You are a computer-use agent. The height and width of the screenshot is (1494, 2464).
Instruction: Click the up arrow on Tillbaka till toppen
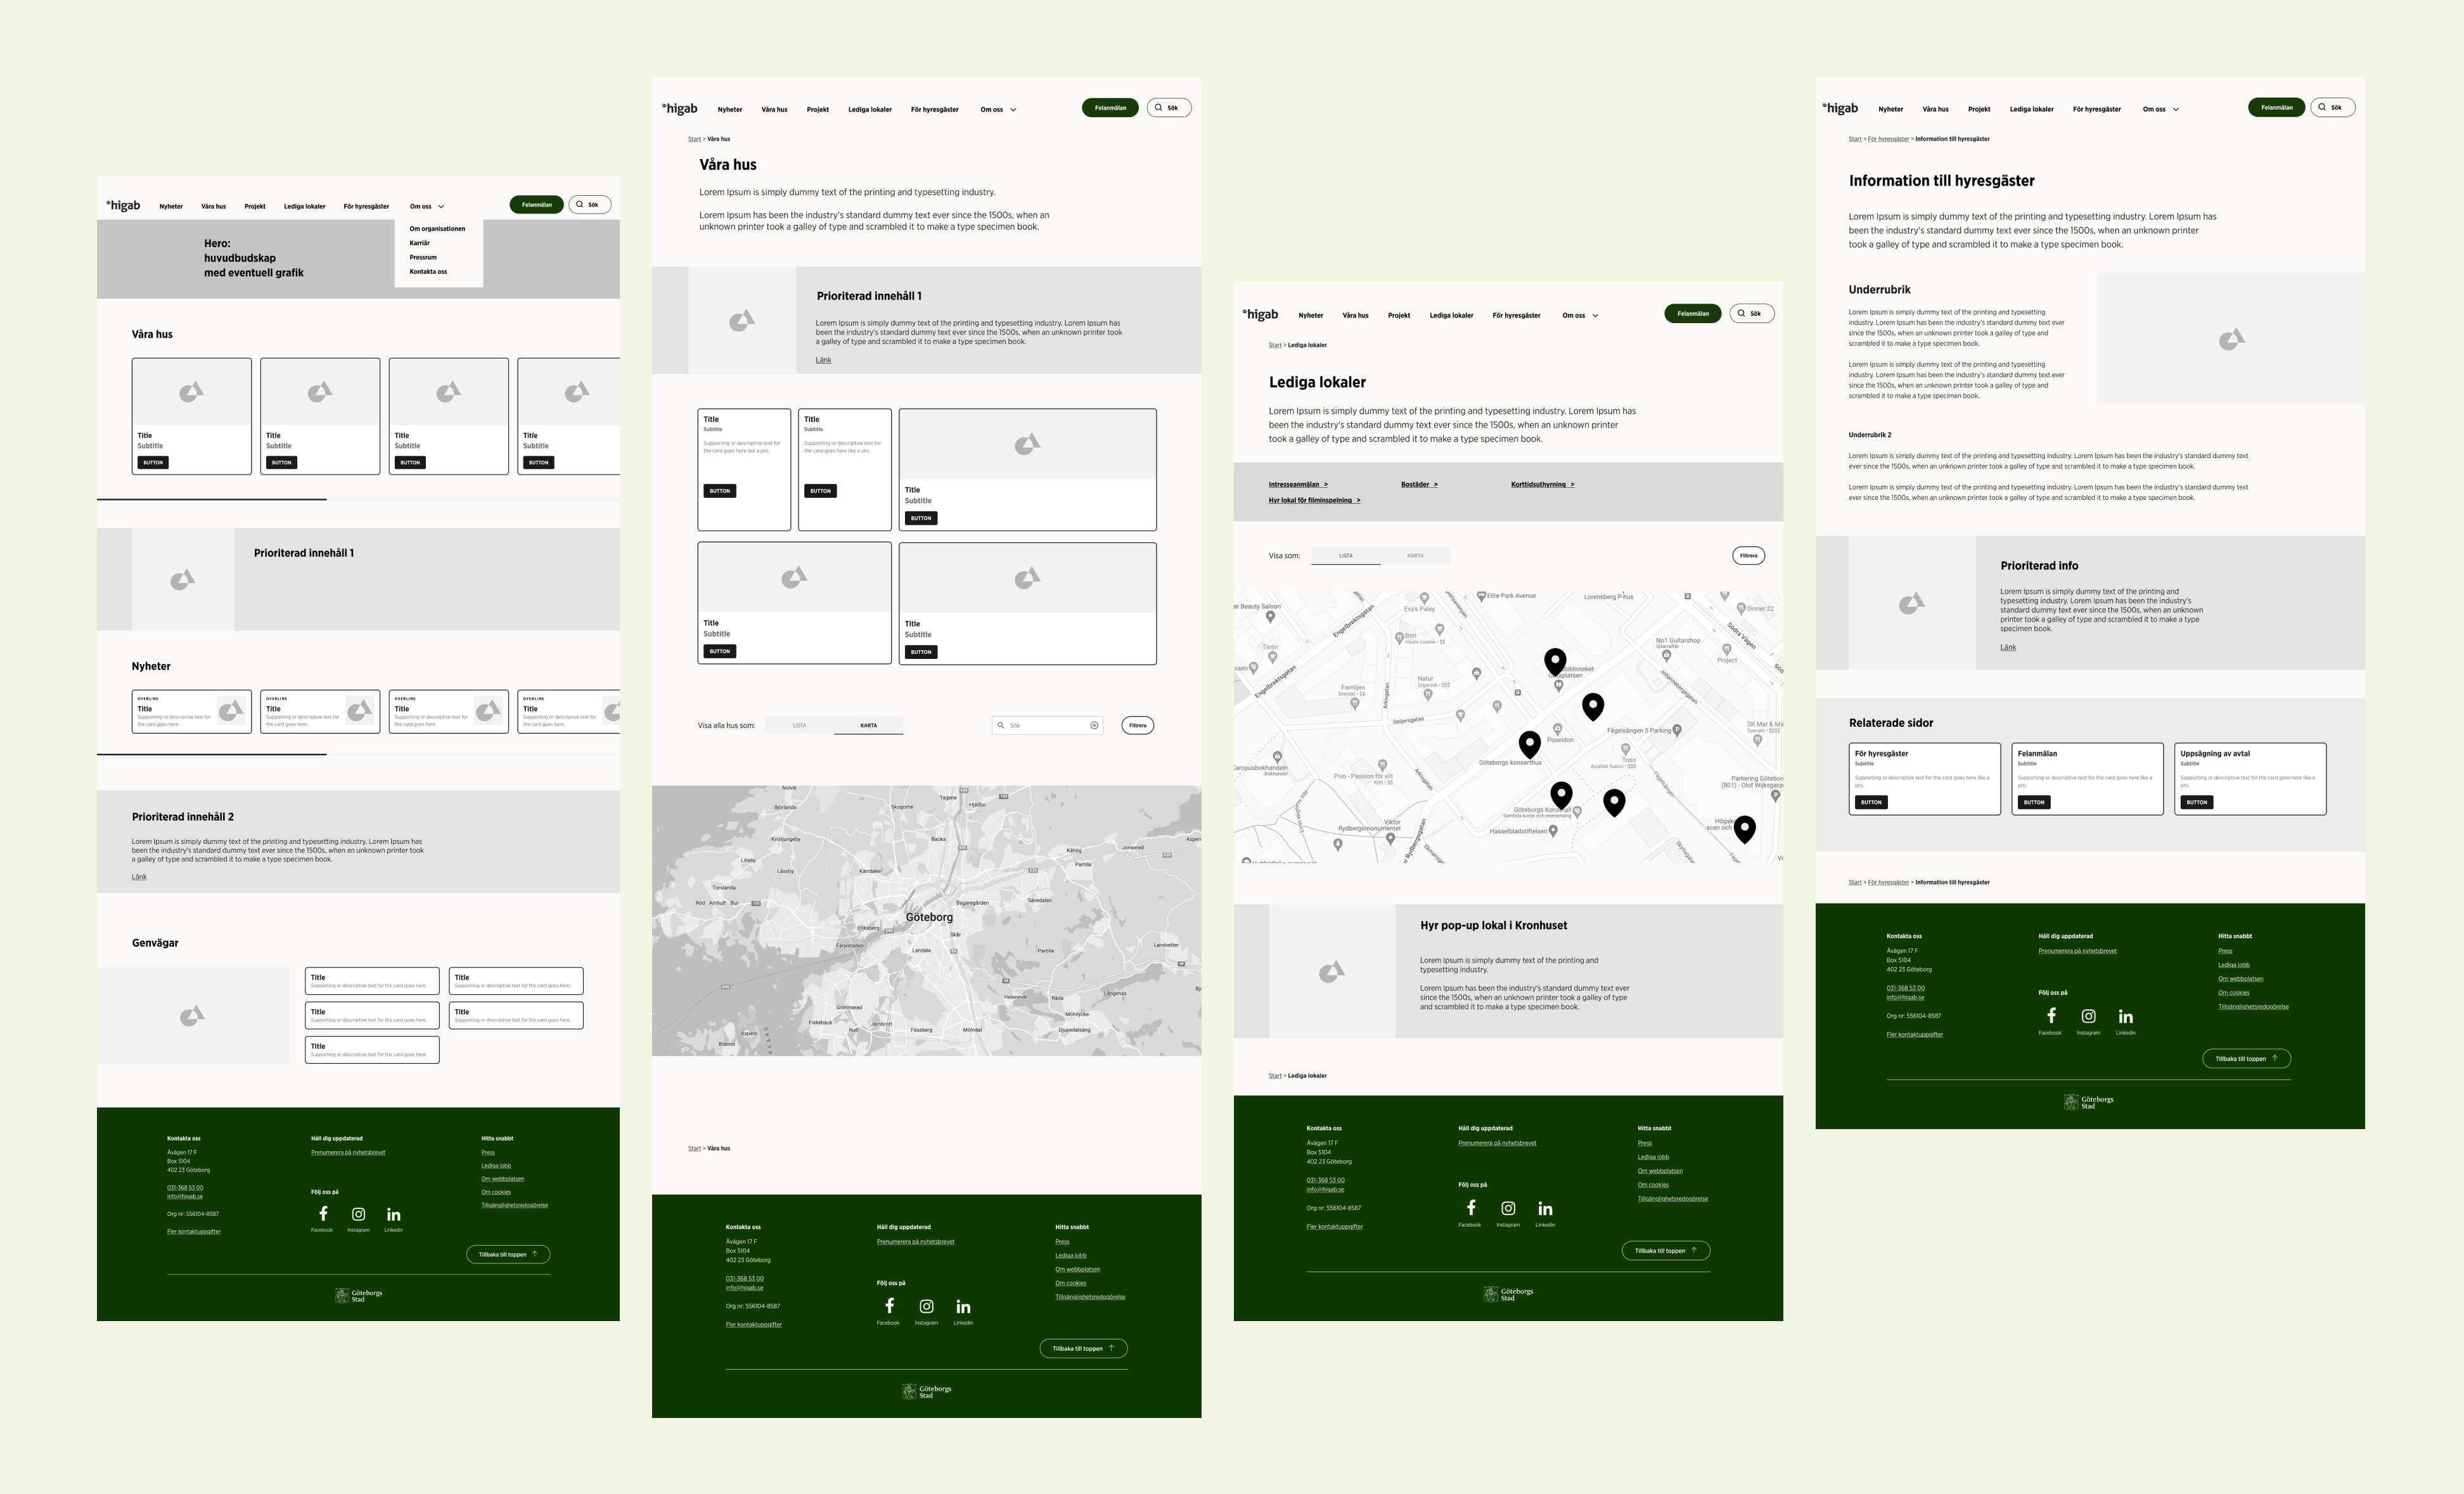[536, 1253]
